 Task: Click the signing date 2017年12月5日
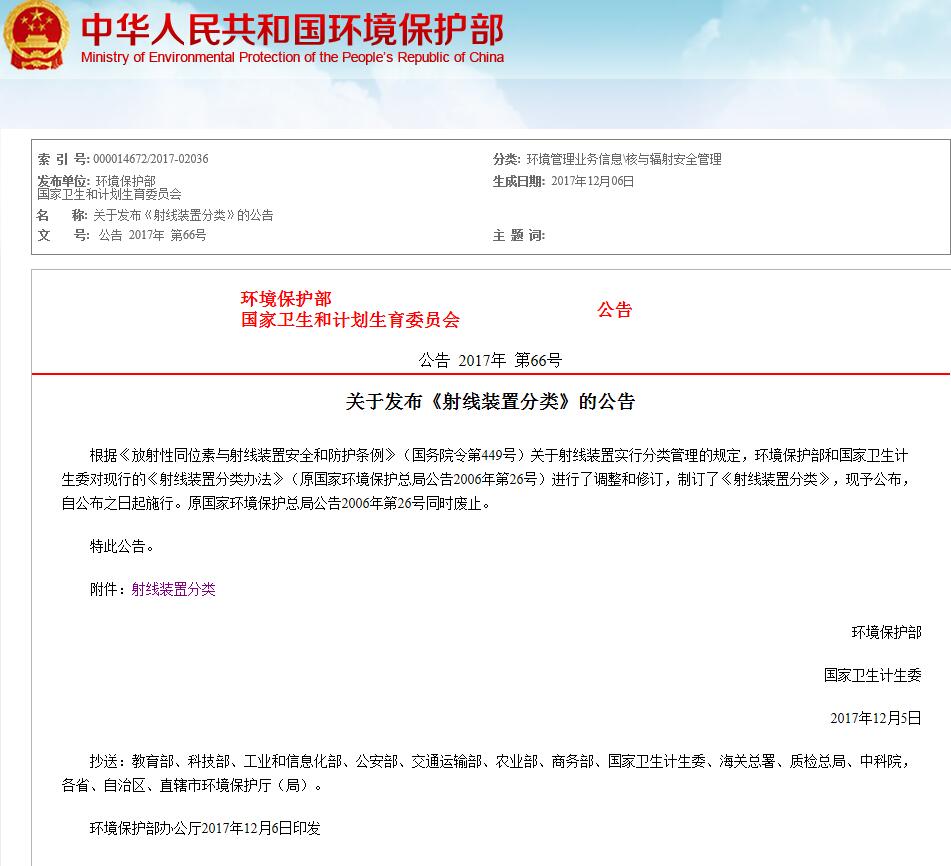tap(875, 718)
